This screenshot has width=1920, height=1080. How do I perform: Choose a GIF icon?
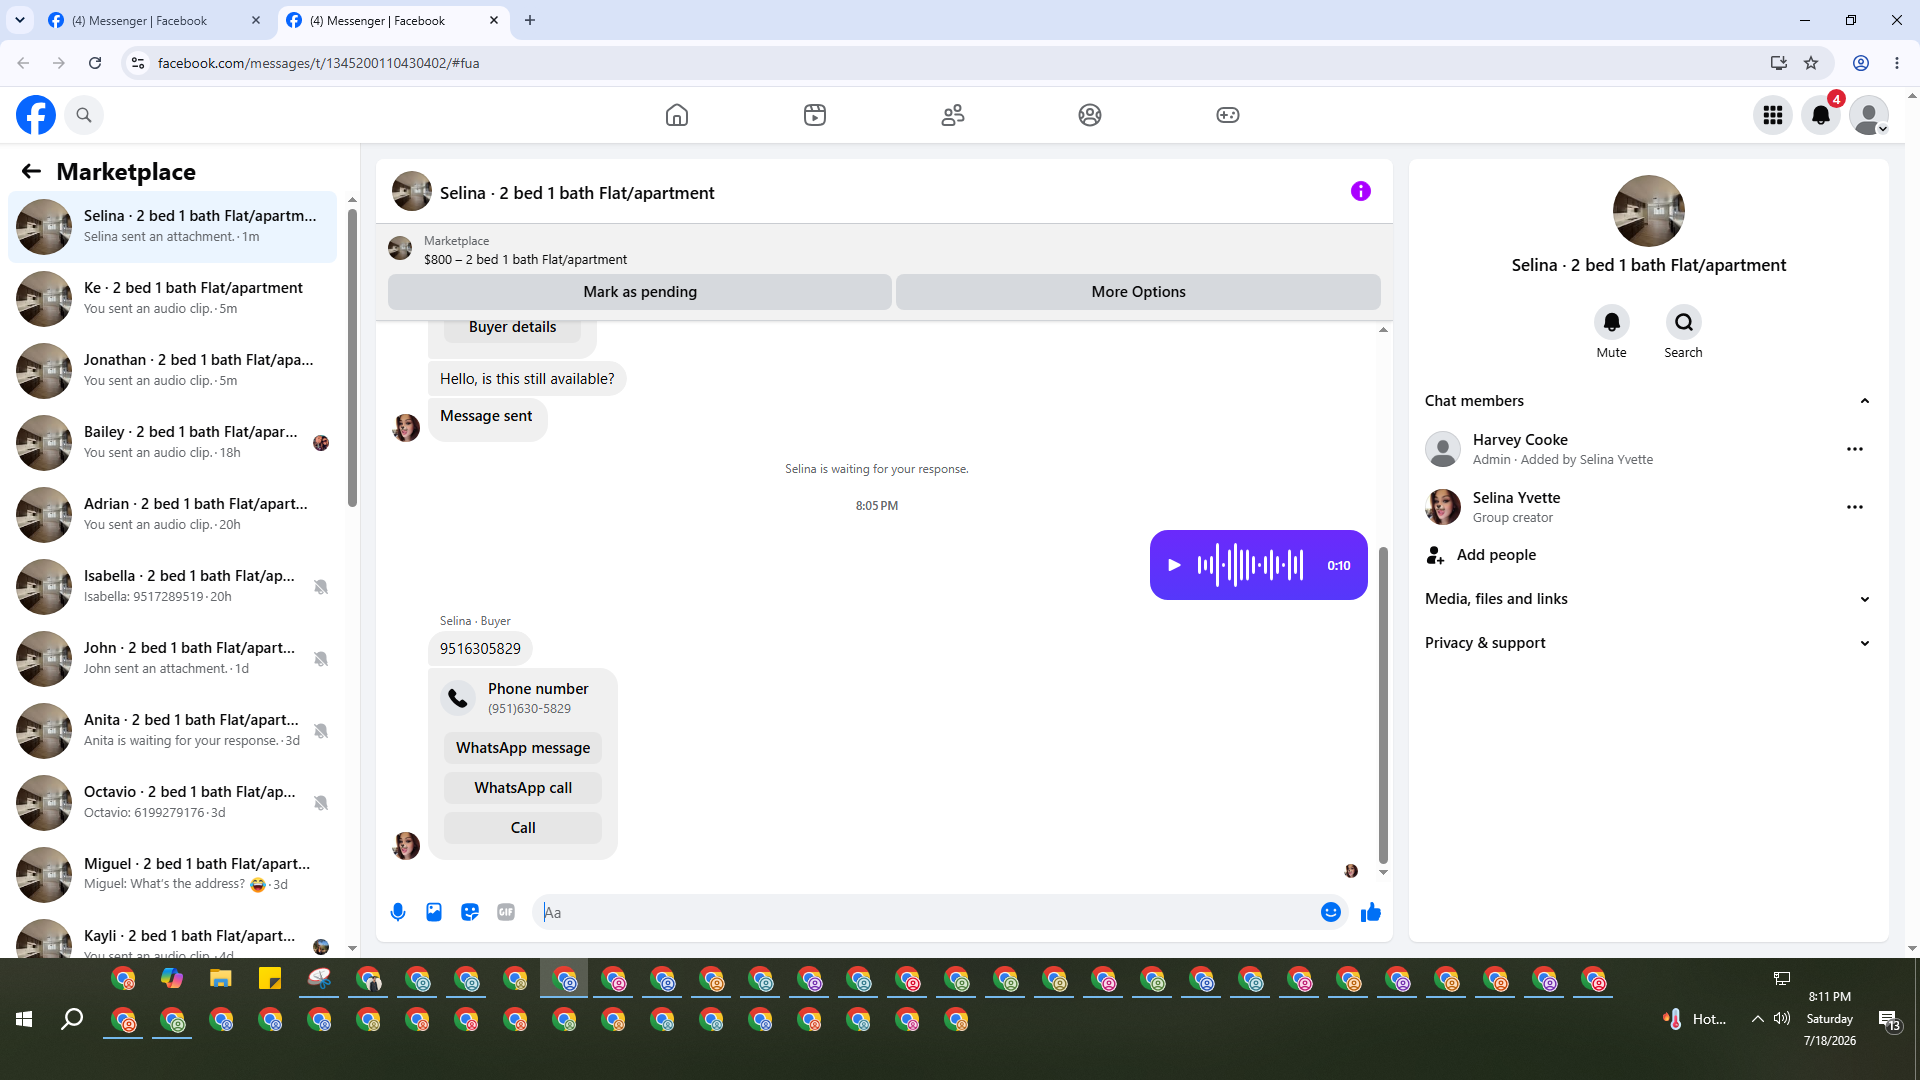(x=506, y=912)
